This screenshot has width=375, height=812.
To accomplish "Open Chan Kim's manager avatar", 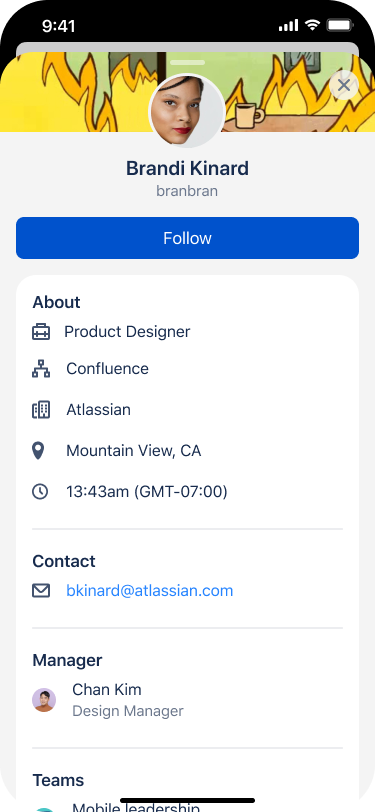I will click(44, 700).
